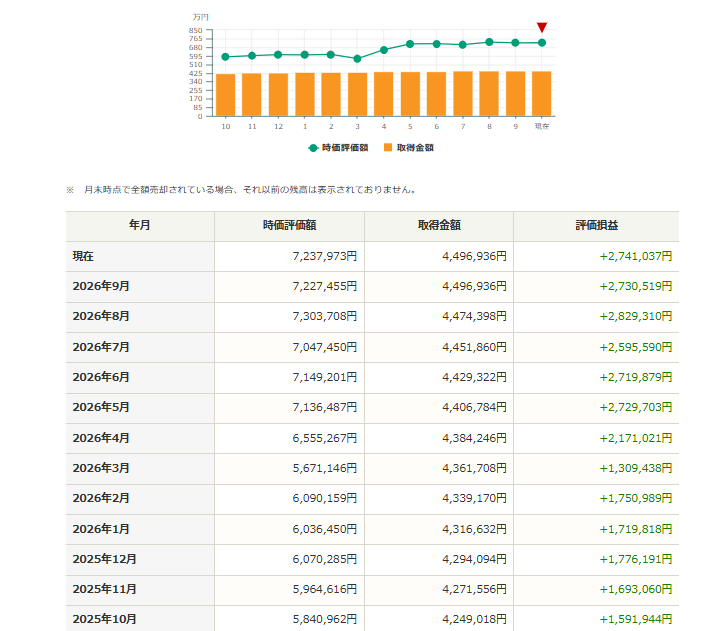This screenshot has height=631, width=720.
Task: Select the 時価評価額 legend label in chart
Action: (345, 148)
